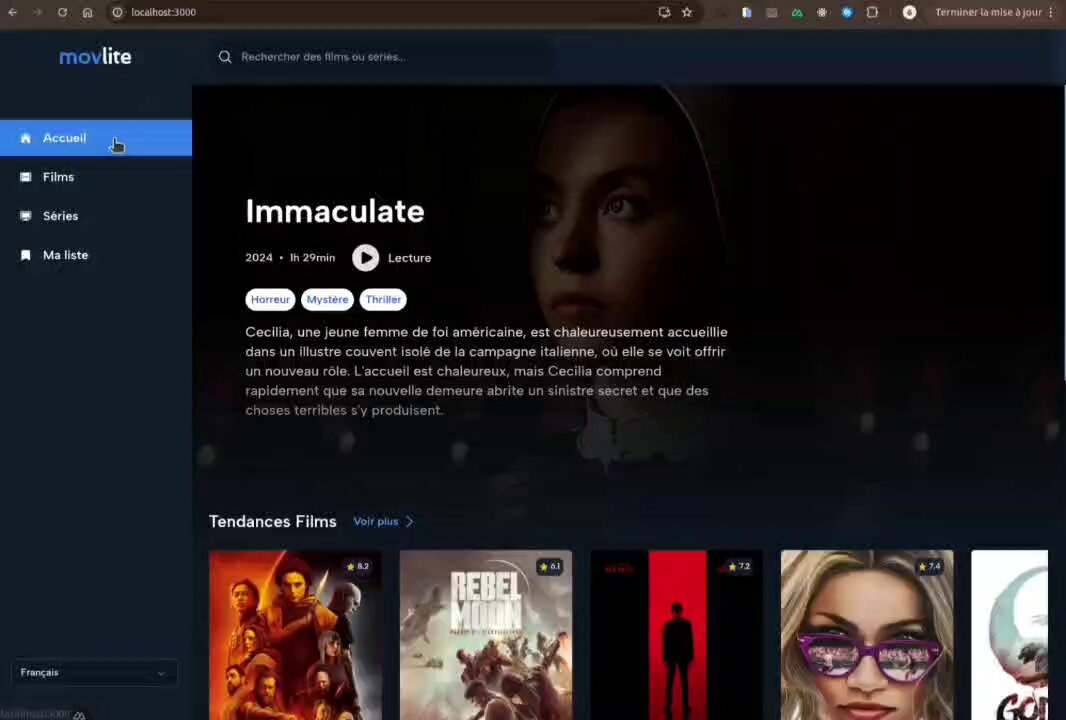Open the Ma liste menu item
Image resolution: width=1066 pixels, height=720 pixels.
click(x=96, y=255)
